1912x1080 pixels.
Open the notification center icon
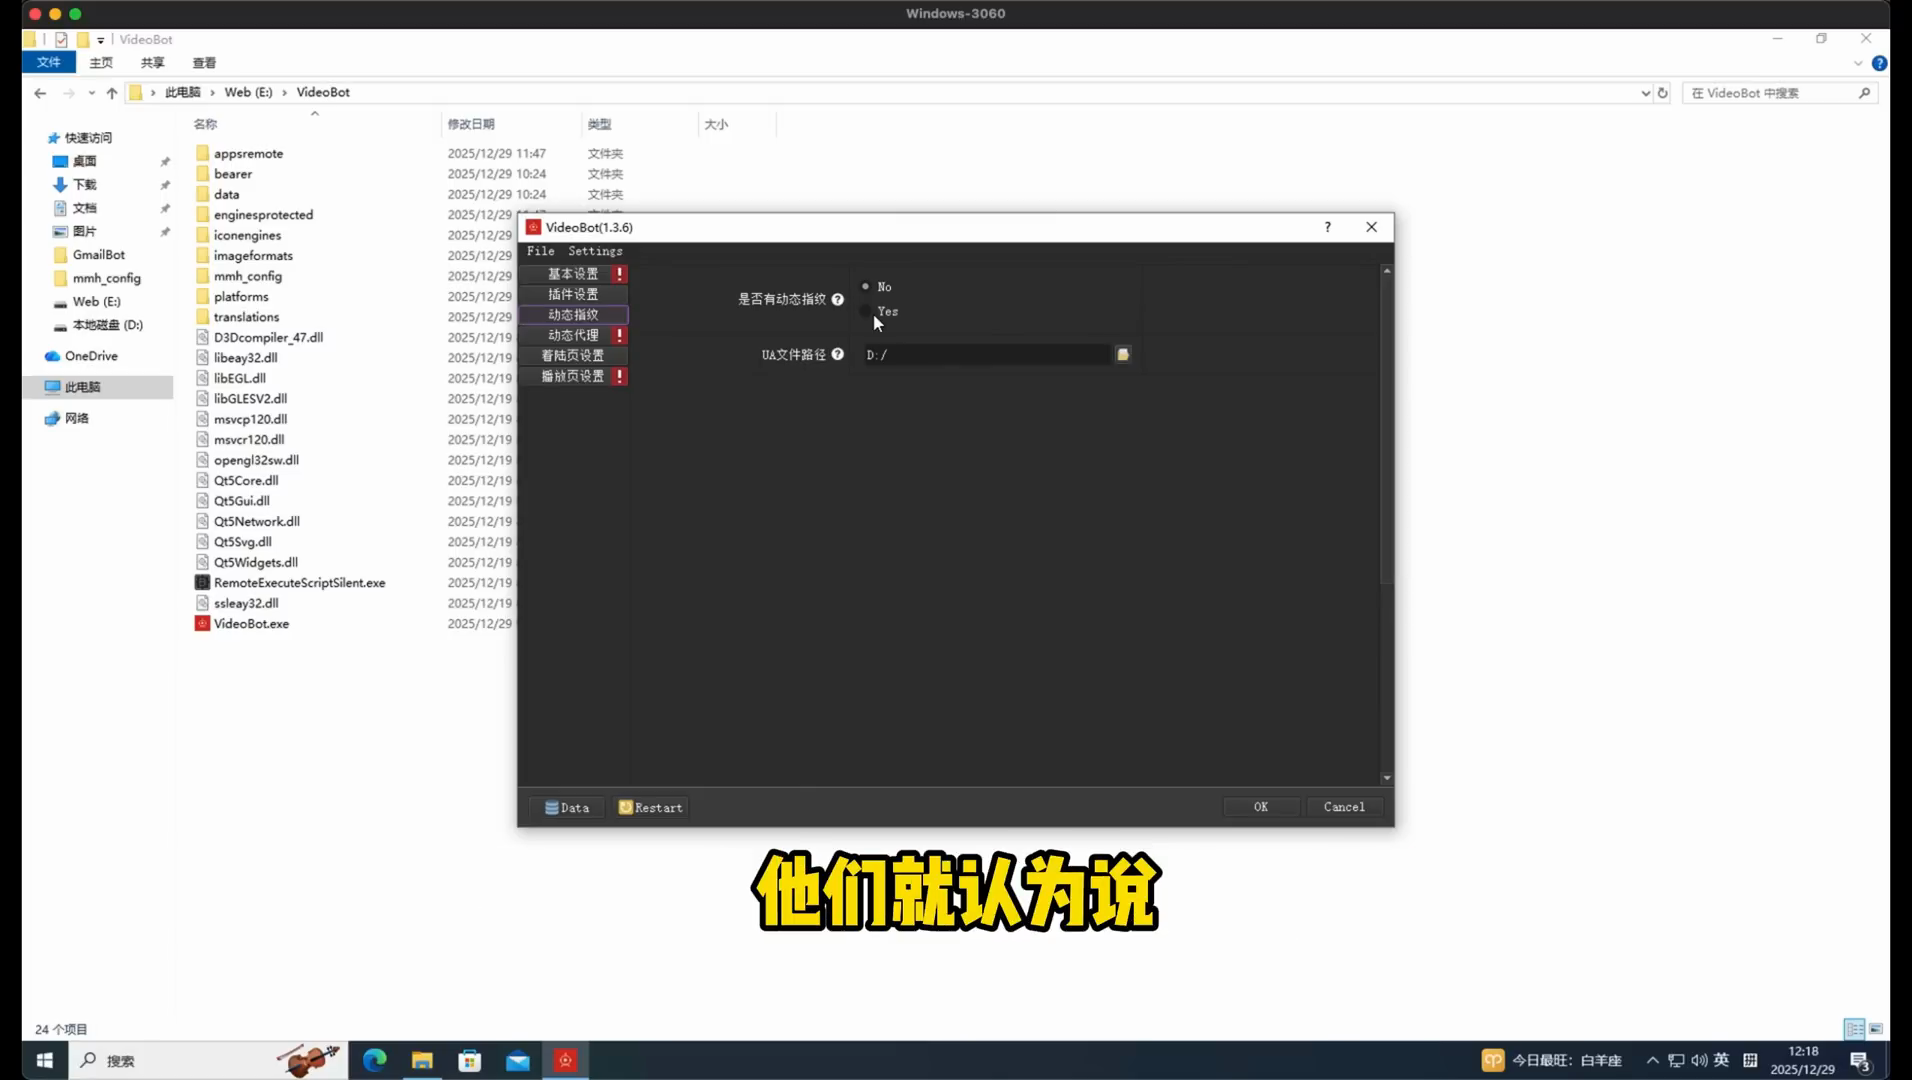(1860, 1061)
